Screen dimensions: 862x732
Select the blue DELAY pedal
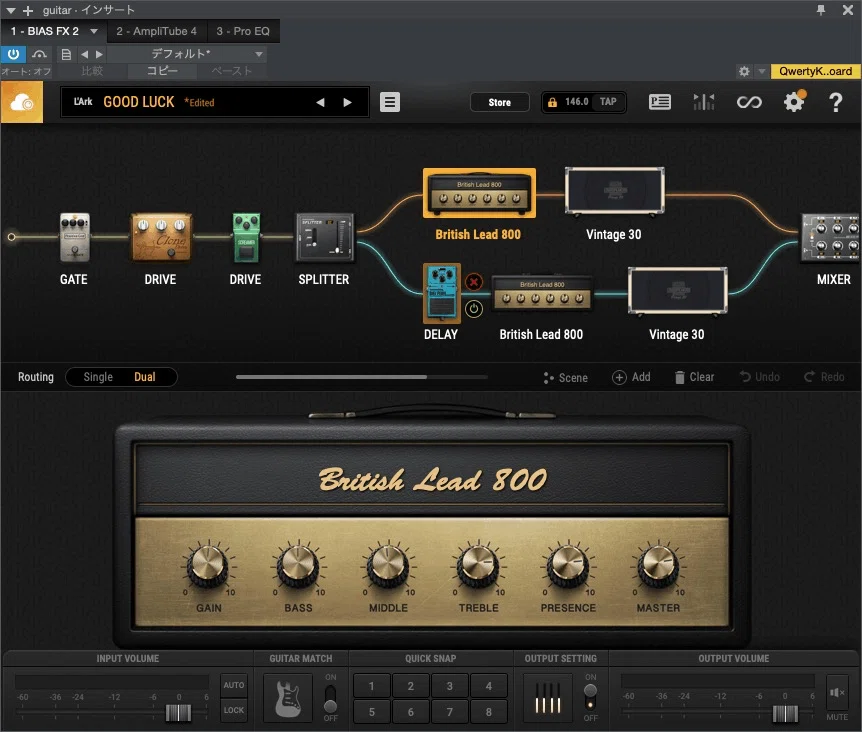(441, 293)
